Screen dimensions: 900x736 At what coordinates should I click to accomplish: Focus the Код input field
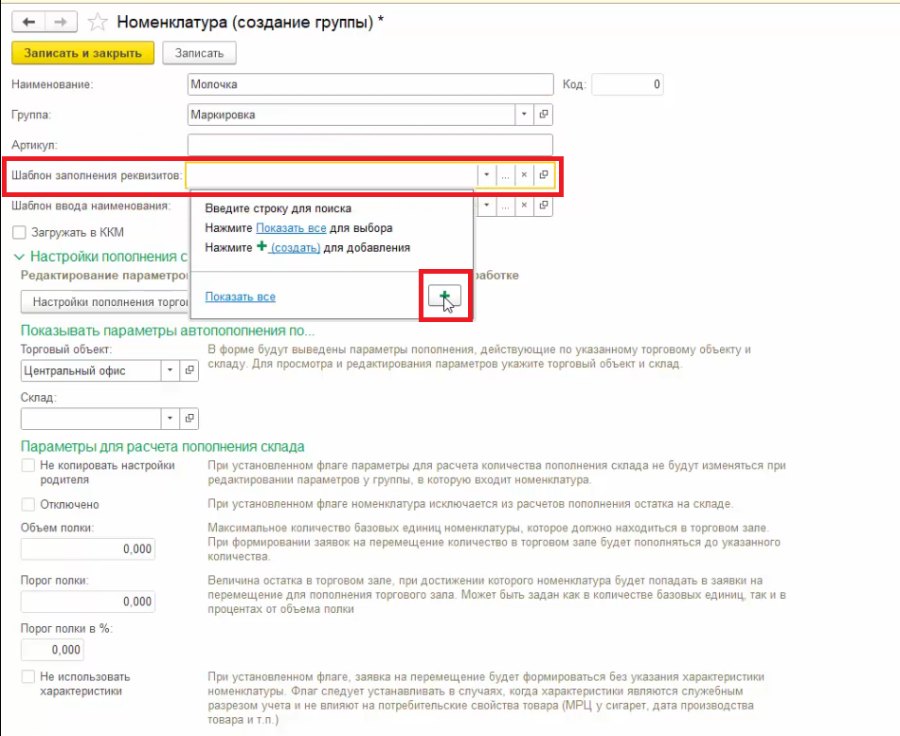click(x=627, y=84)
